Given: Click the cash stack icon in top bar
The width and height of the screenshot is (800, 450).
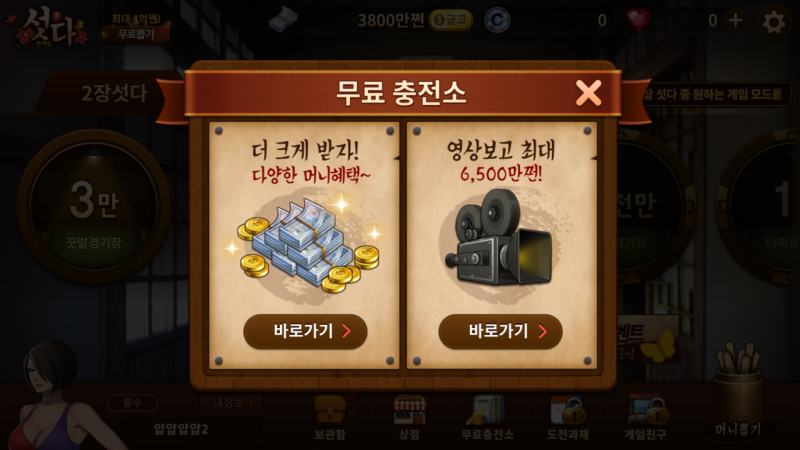Looking at the screenshot, I should pyautogui.click(x=283, y=20).
